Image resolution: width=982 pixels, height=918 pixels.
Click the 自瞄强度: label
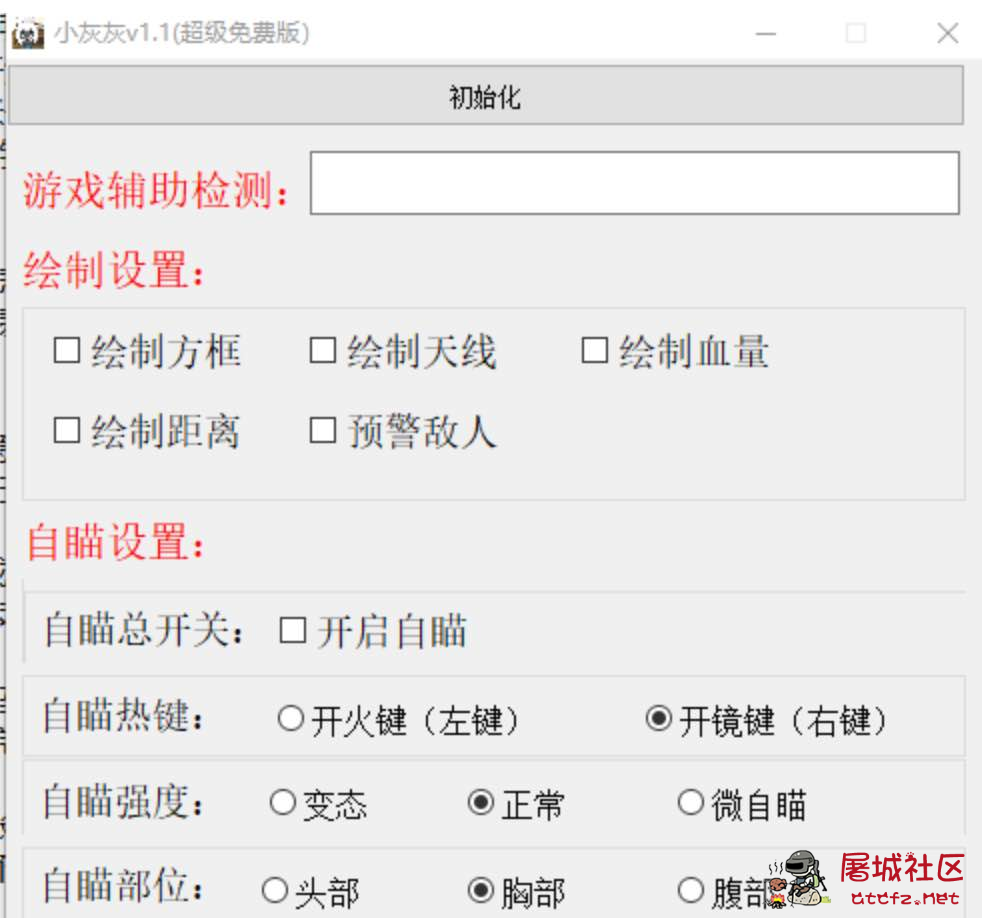click(123, 802)
